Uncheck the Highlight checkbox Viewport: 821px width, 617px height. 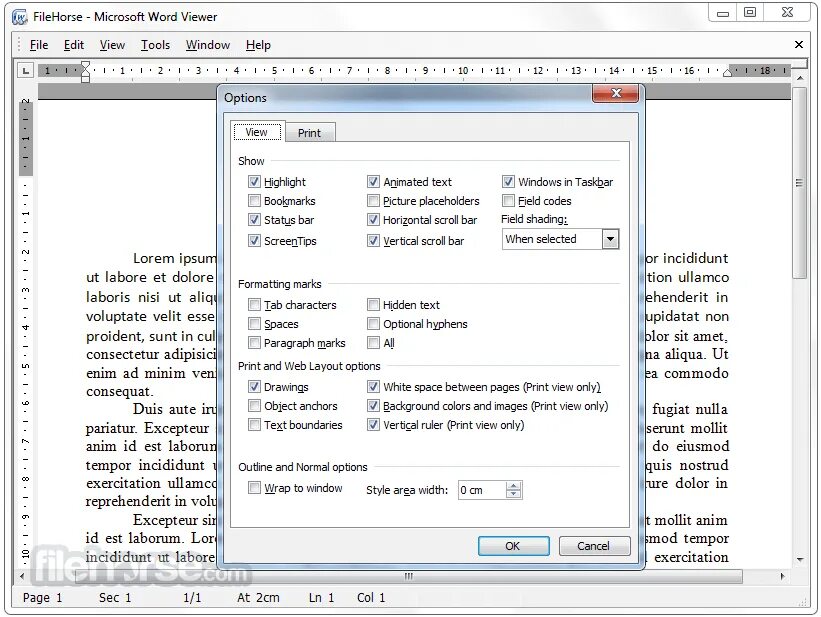254,182
